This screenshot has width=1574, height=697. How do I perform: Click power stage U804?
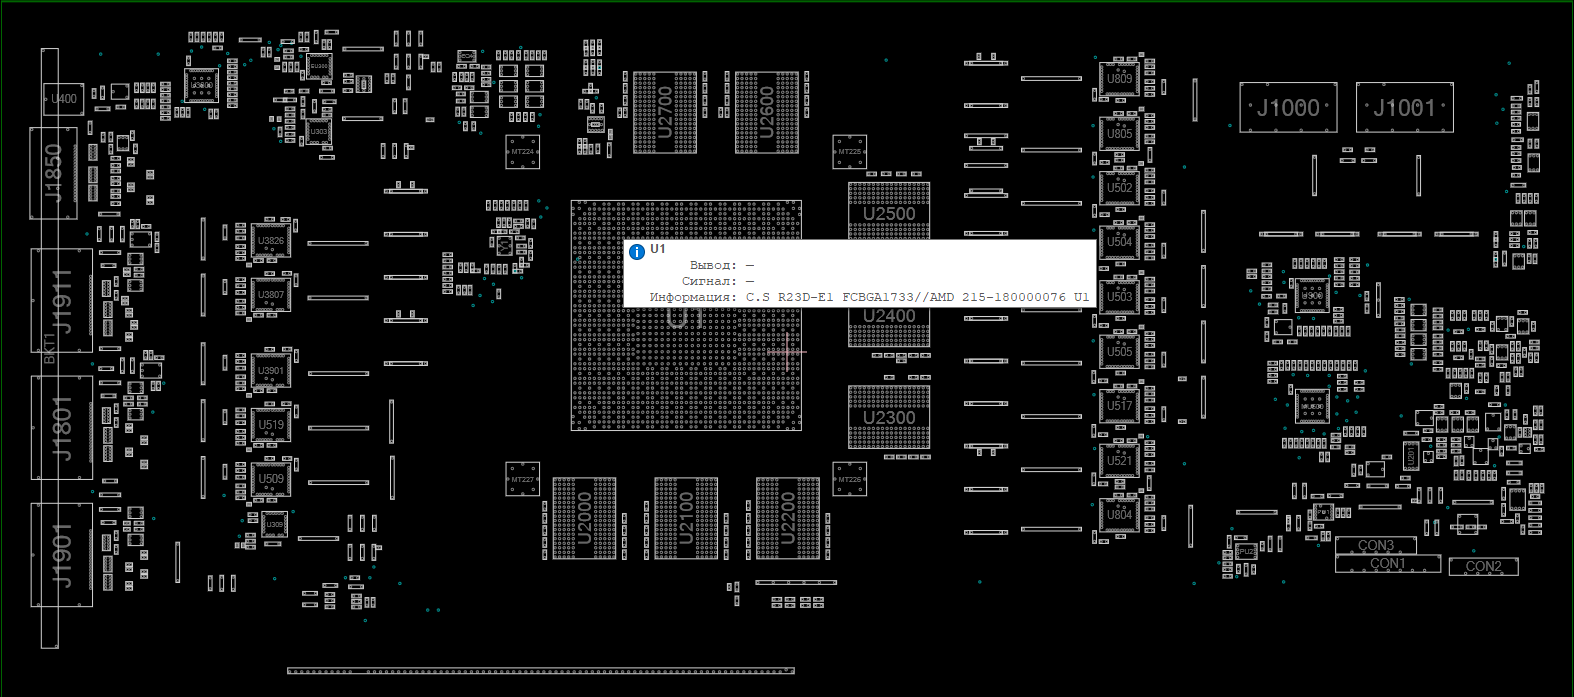[1119, 515]
